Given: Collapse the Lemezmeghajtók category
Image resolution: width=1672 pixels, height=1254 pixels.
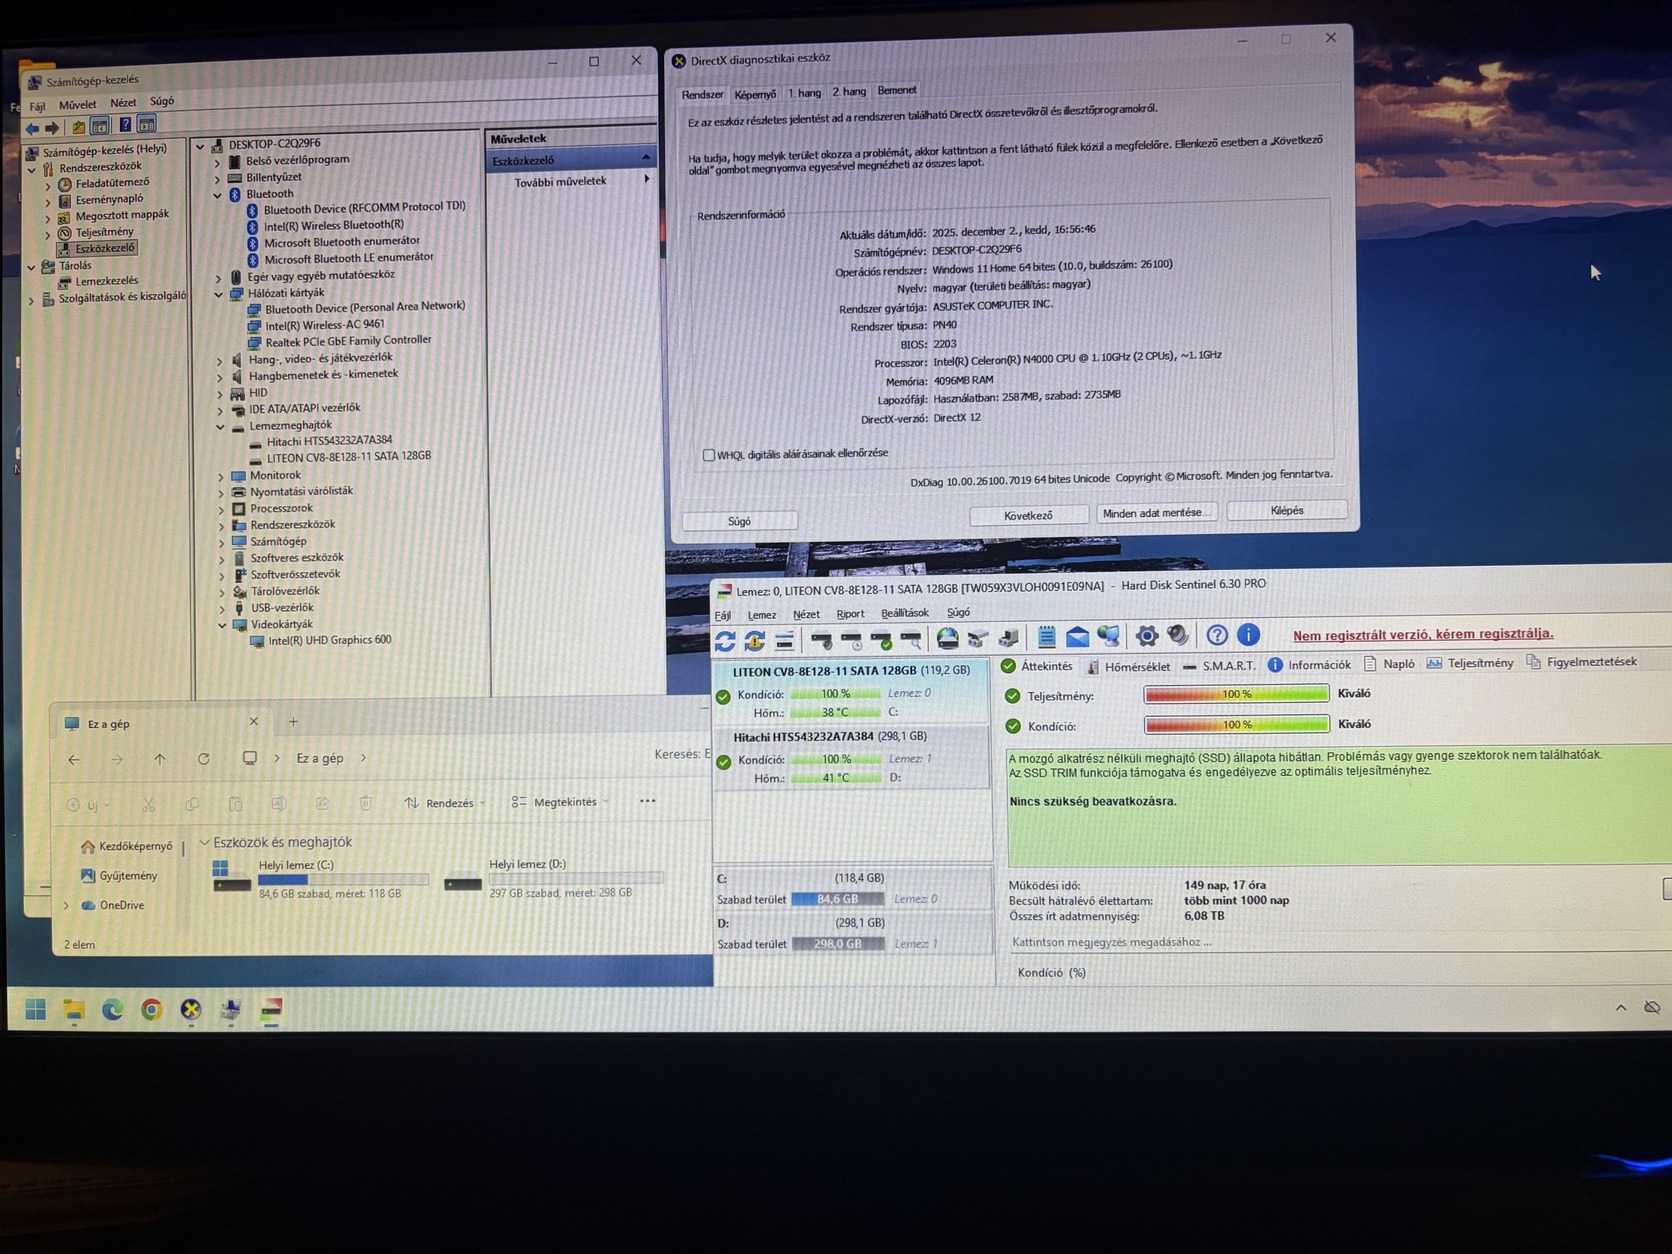Looking at the screenshot, I should (220, 427).
